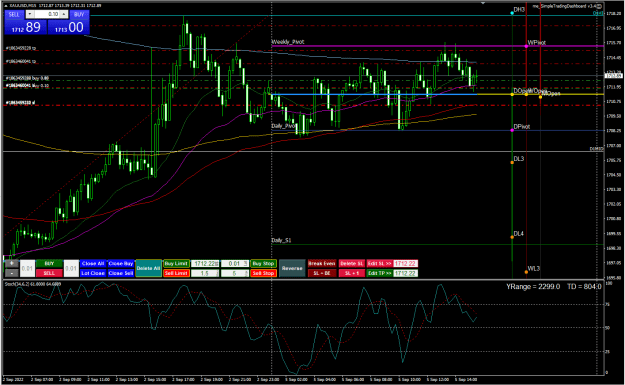The image size is (625, 385).
Task: Click the Edit TP price field 1712.22
Action: point(405,273)
